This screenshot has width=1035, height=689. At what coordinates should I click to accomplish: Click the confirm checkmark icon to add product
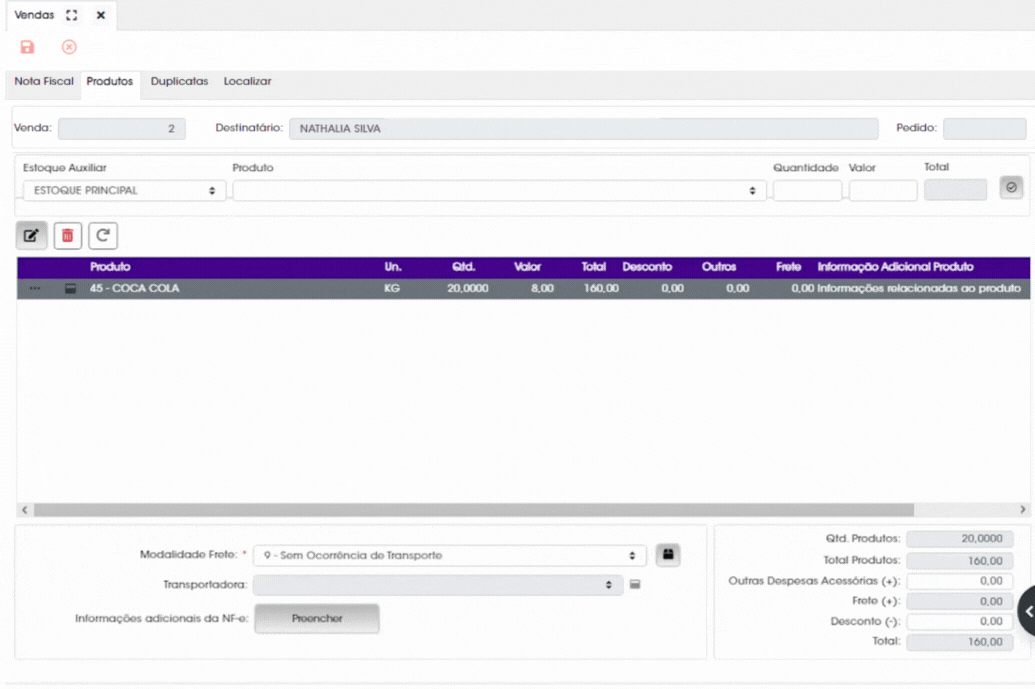click(1011, 187)
